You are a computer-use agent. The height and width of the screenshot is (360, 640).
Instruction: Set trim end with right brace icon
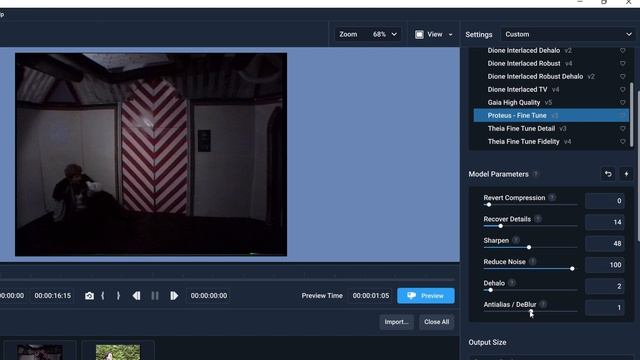click(118, 296)
